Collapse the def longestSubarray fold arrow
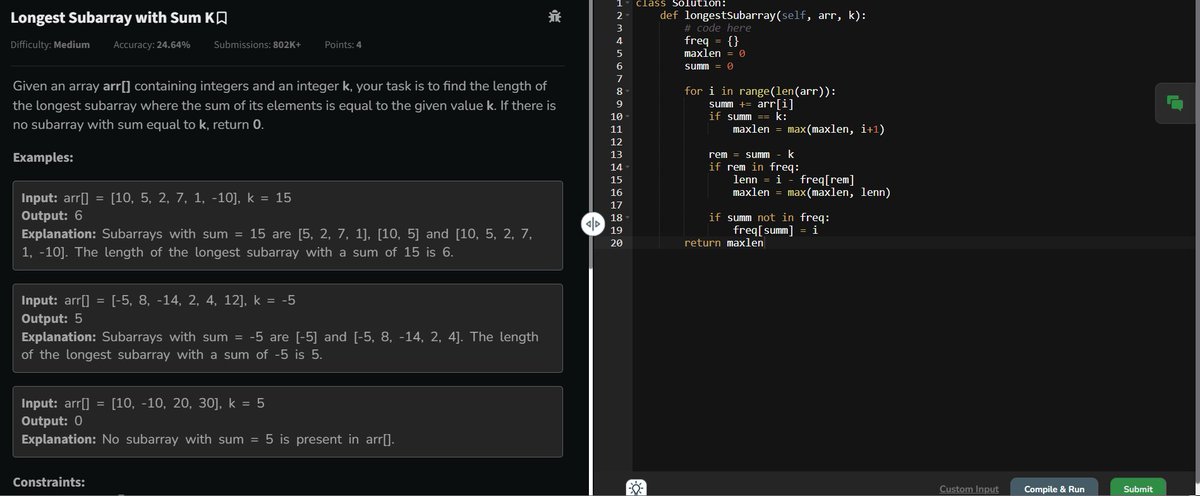The width and height of the screenshot is (1200, 496). (629, 16)
